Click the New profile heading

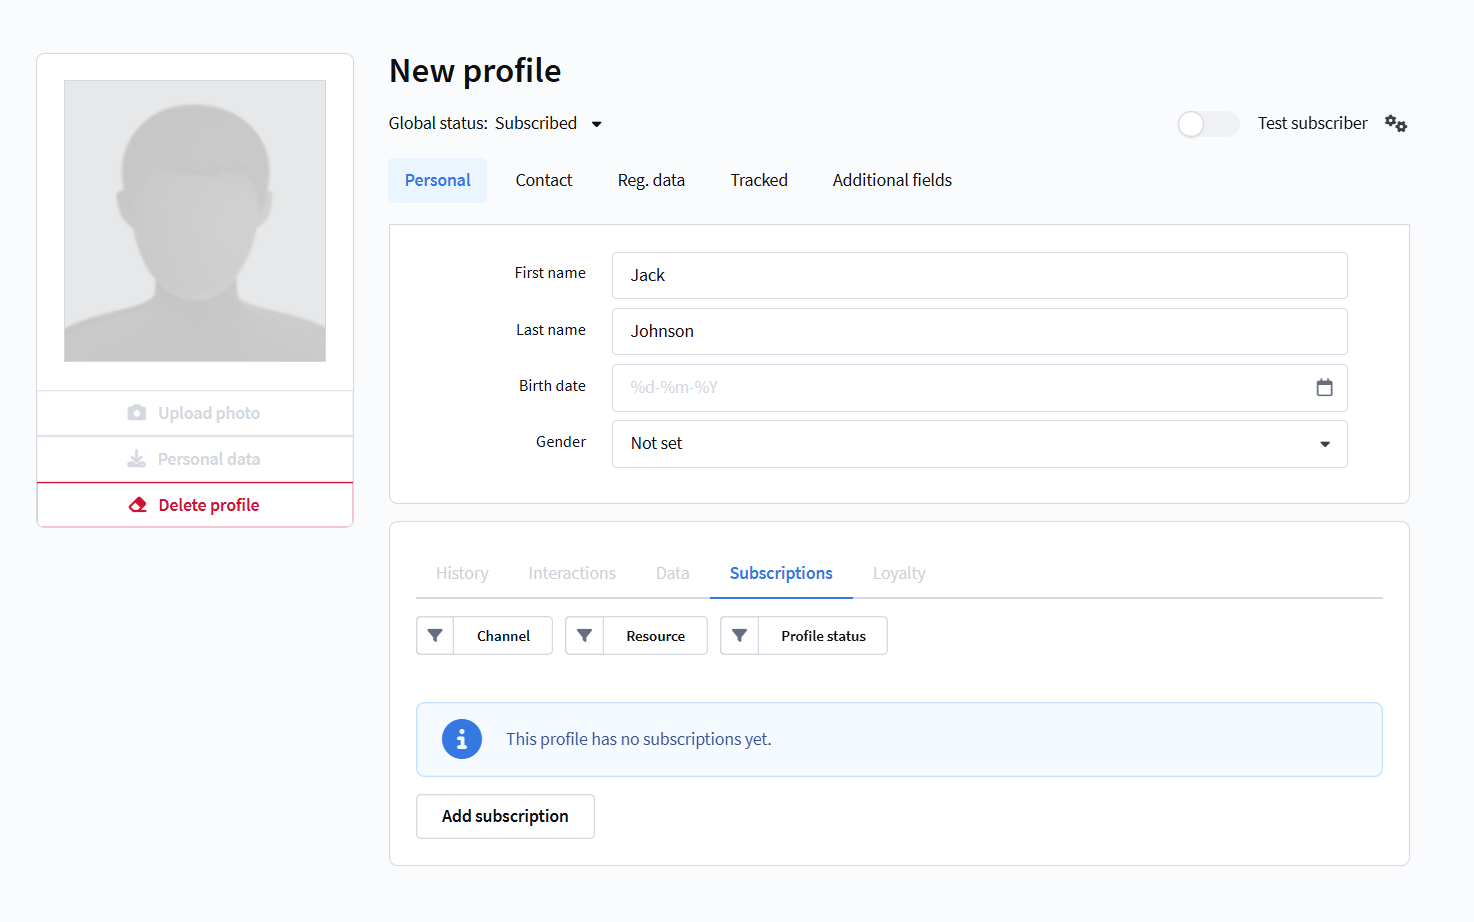pos(475,71)
